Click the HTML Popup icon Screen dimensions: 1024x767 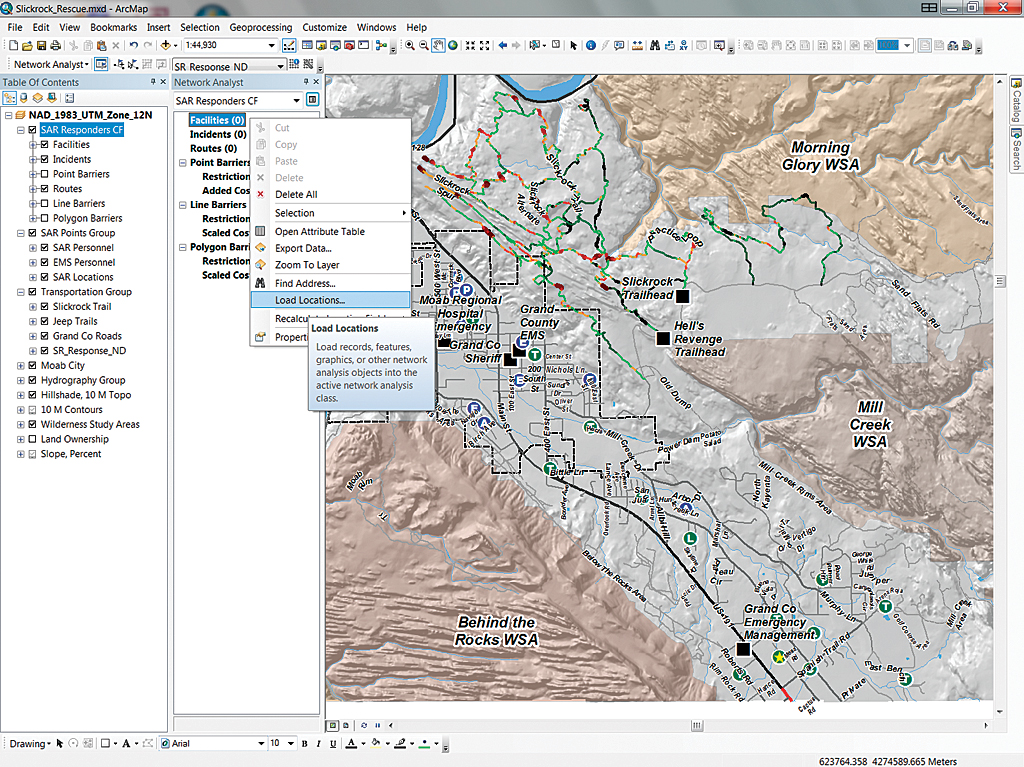point(619,46)
